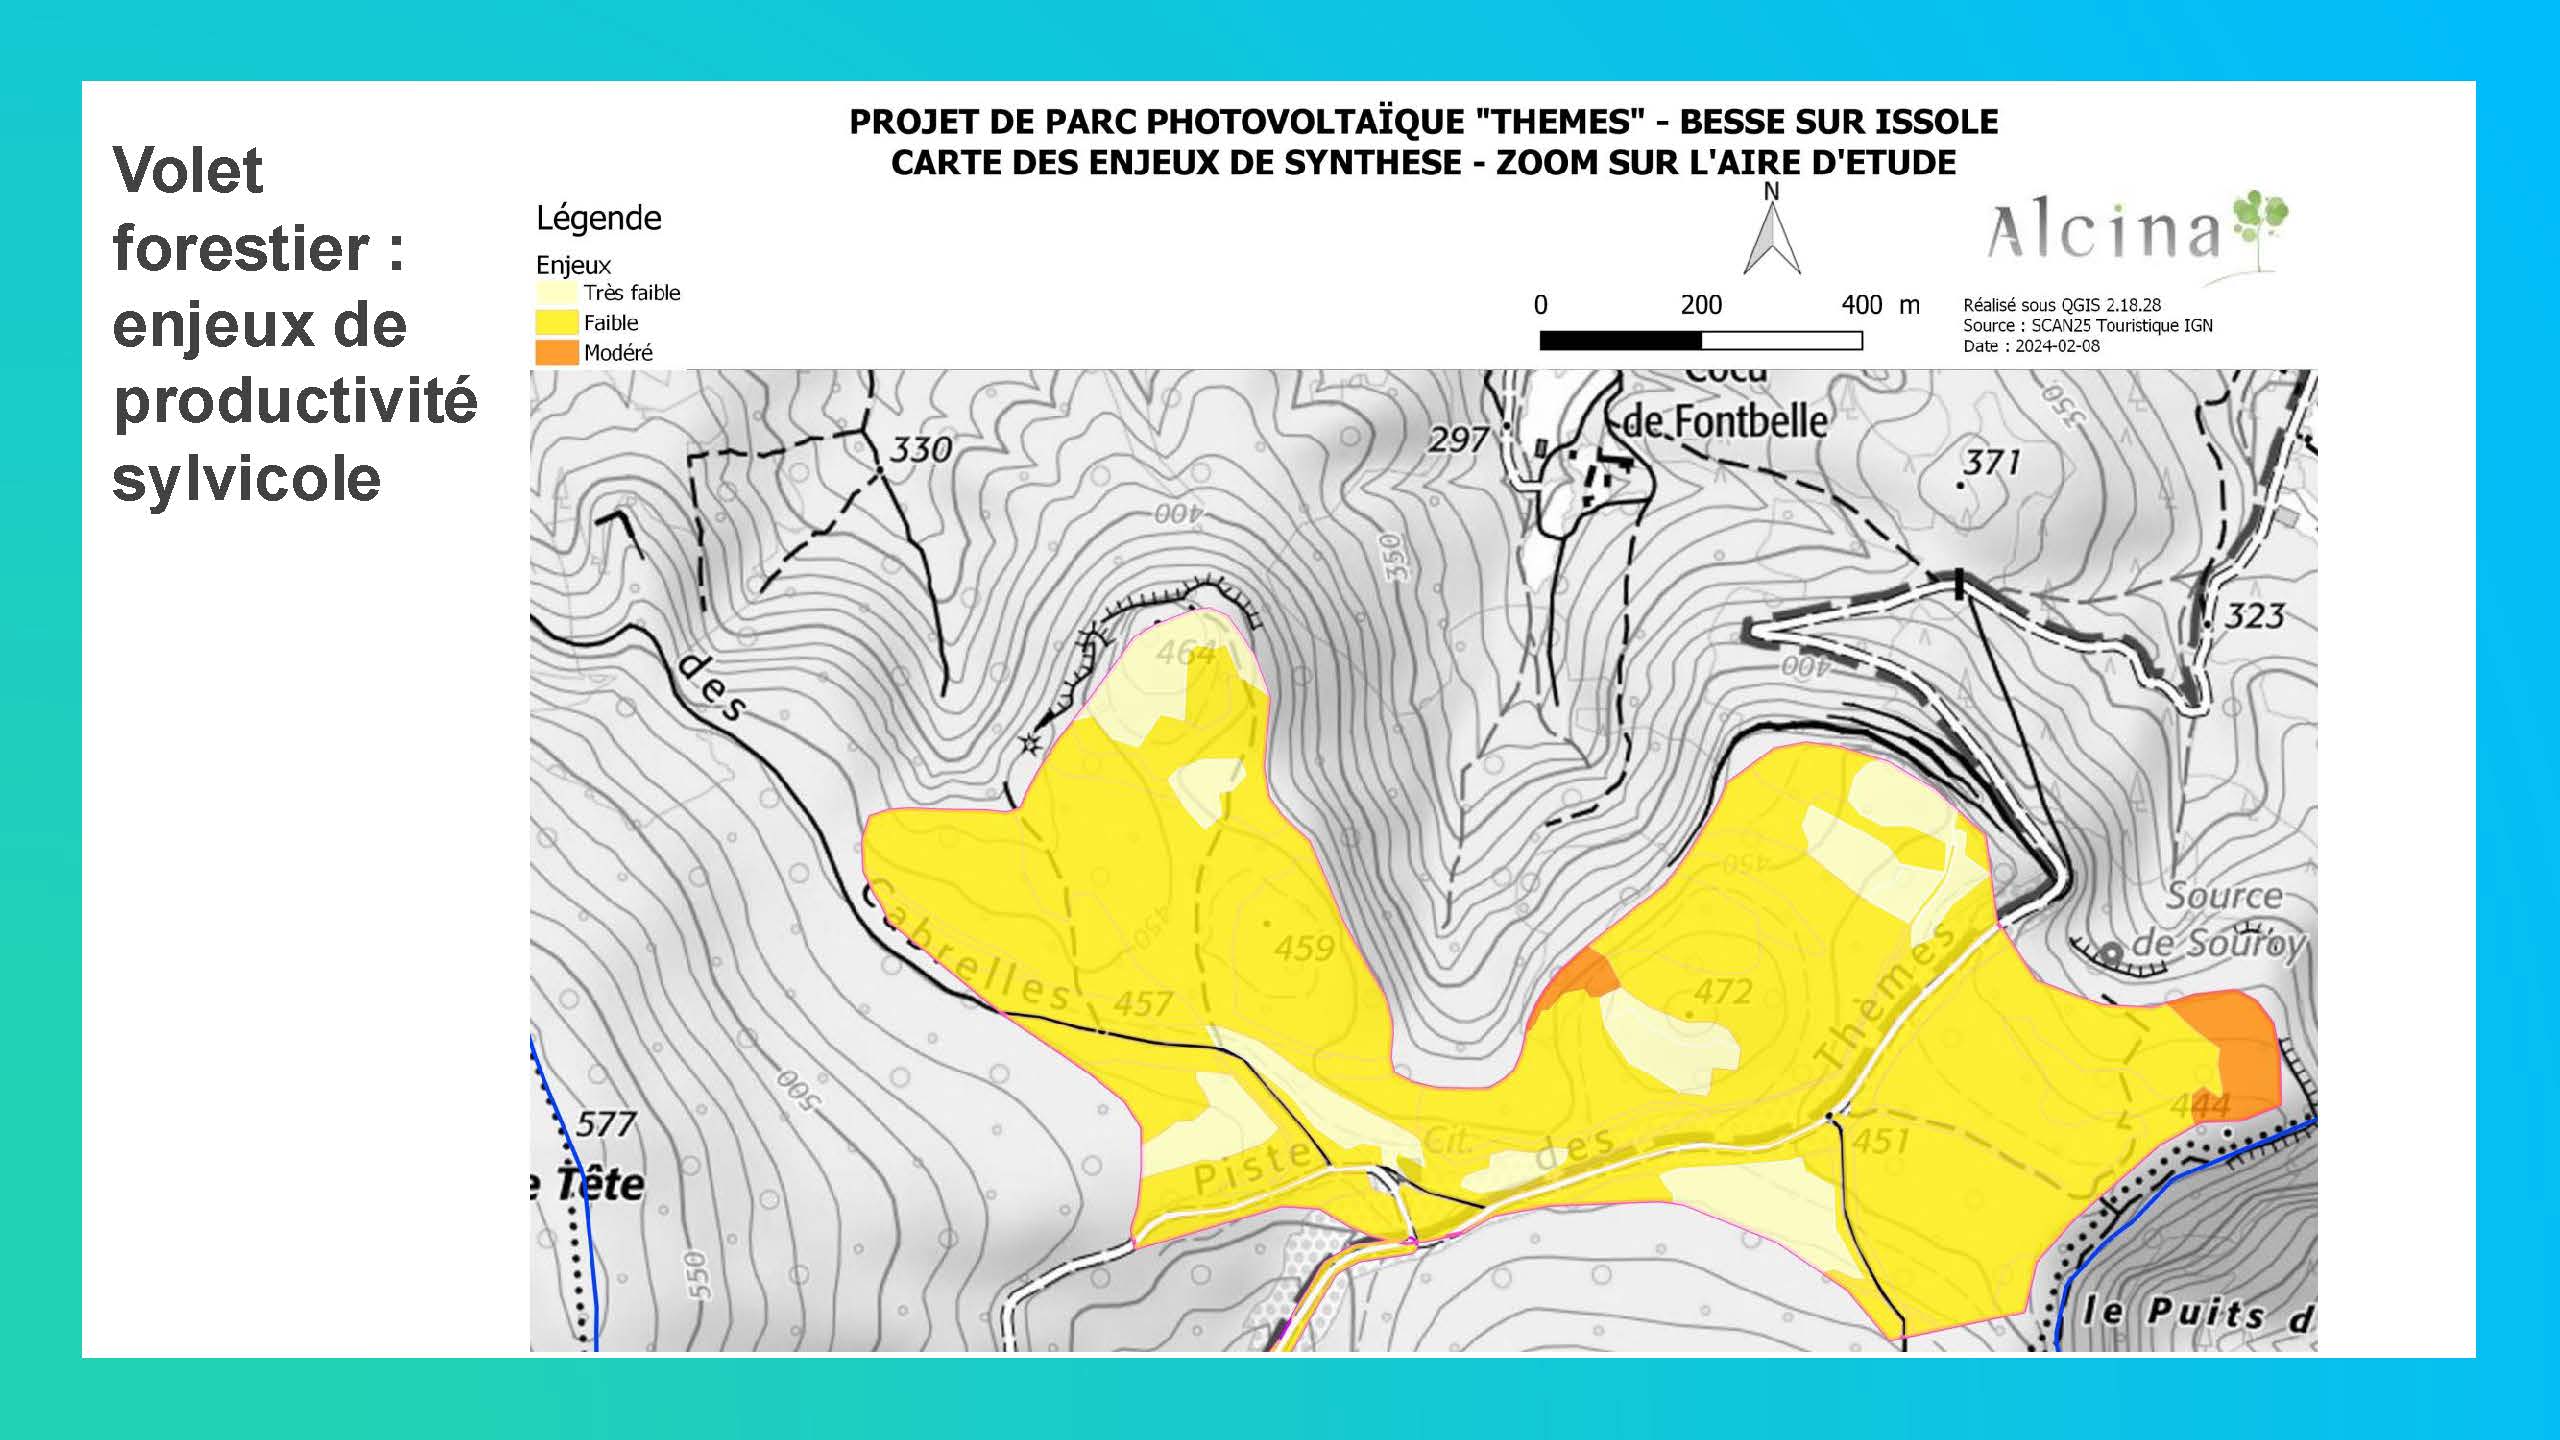Click the '200' scale label
This screenshot has width=2560, height=1440.
1701,305
